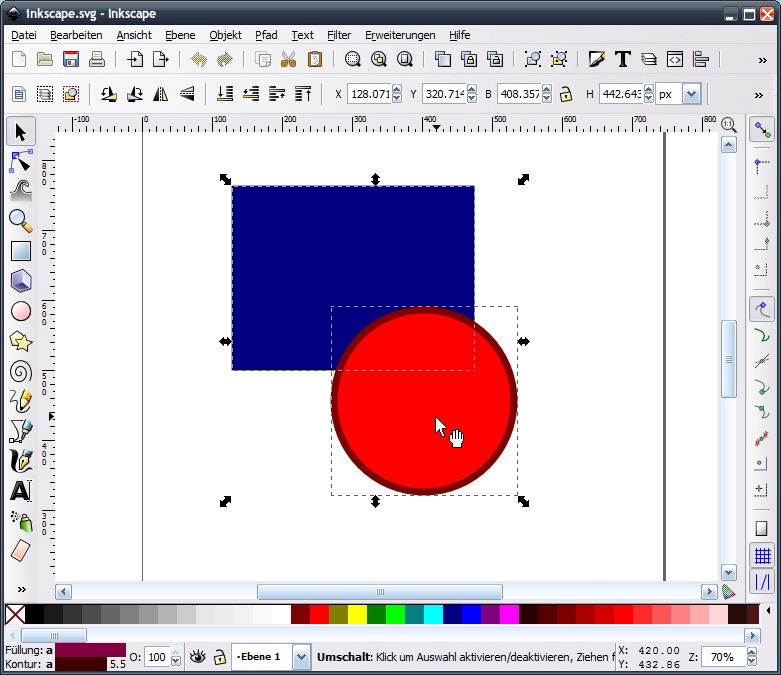Save document with floppy icon
This screenshot has width=781, height=675.
point(71,59)
